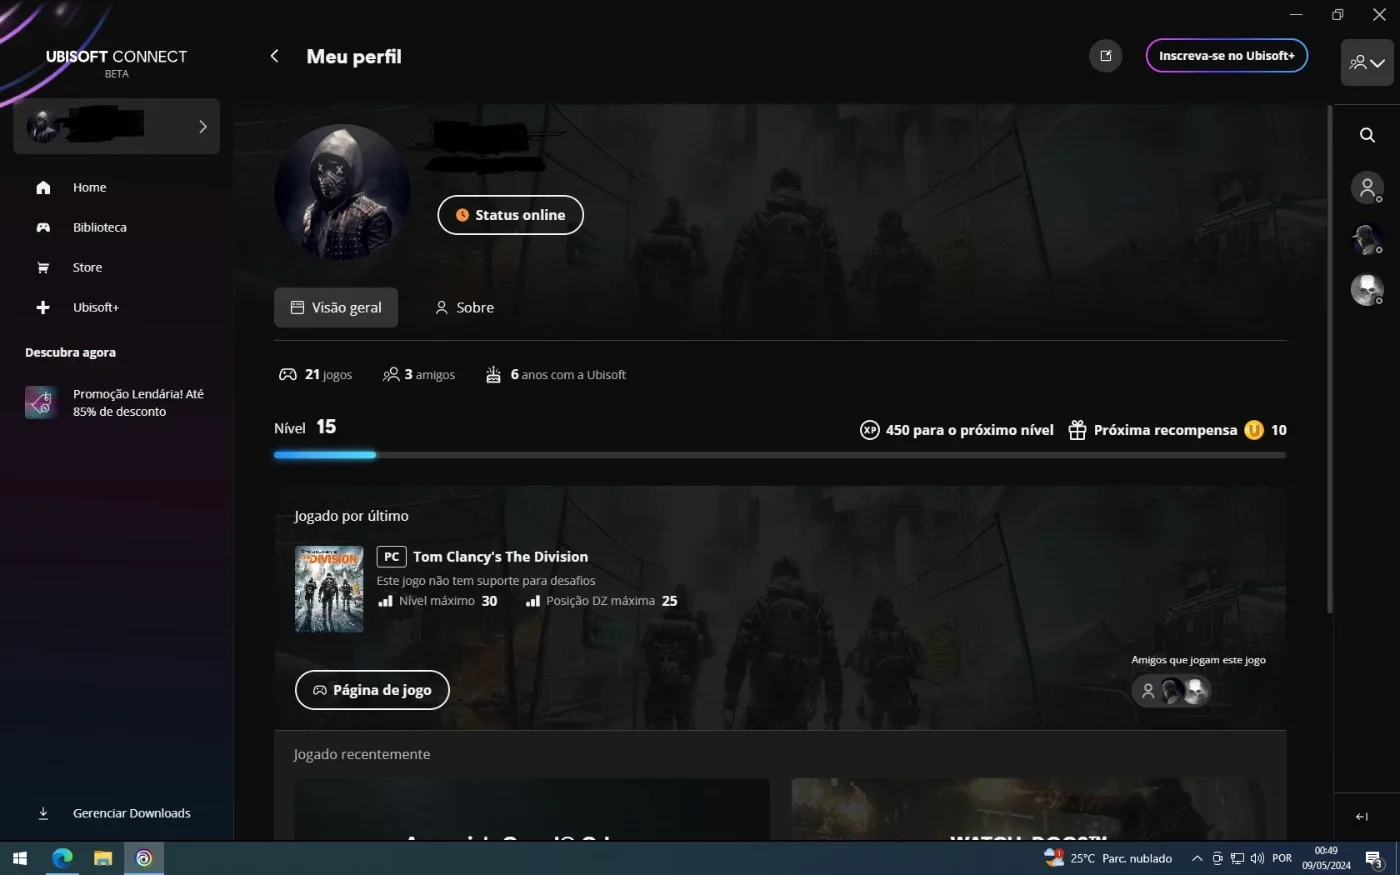Expand the account card chevron in sidebar

pyautogui.click(x=203, y=126)
